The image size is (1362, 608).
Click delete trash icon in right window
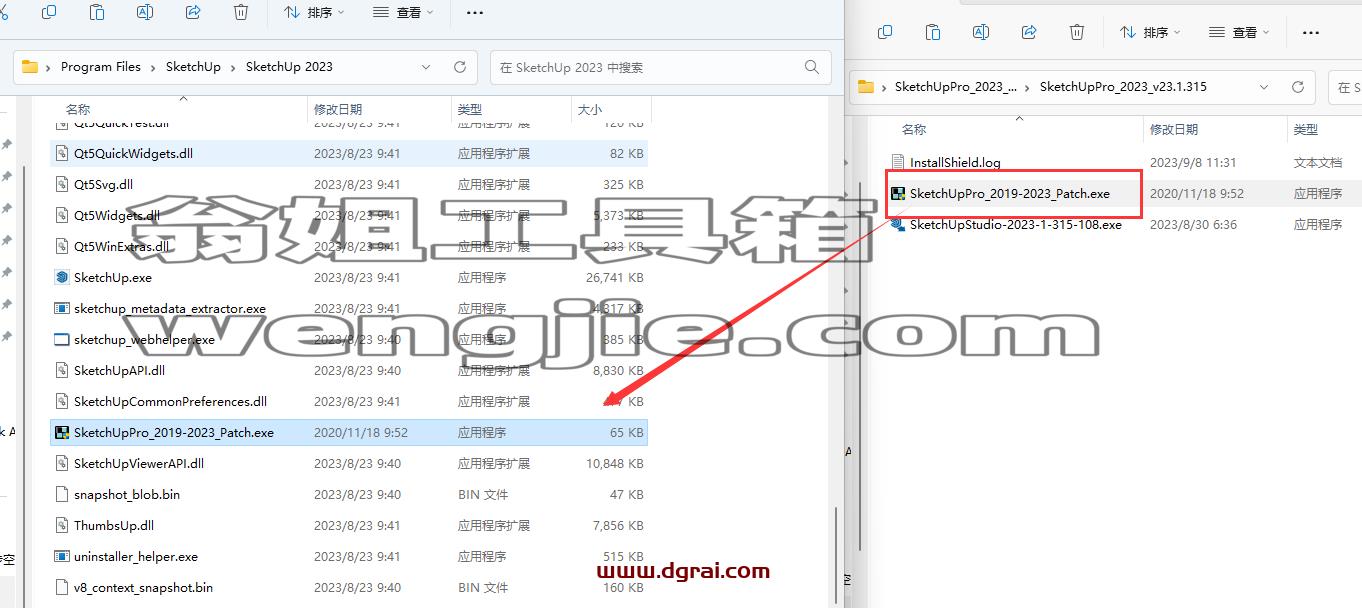click(1077, 32)
